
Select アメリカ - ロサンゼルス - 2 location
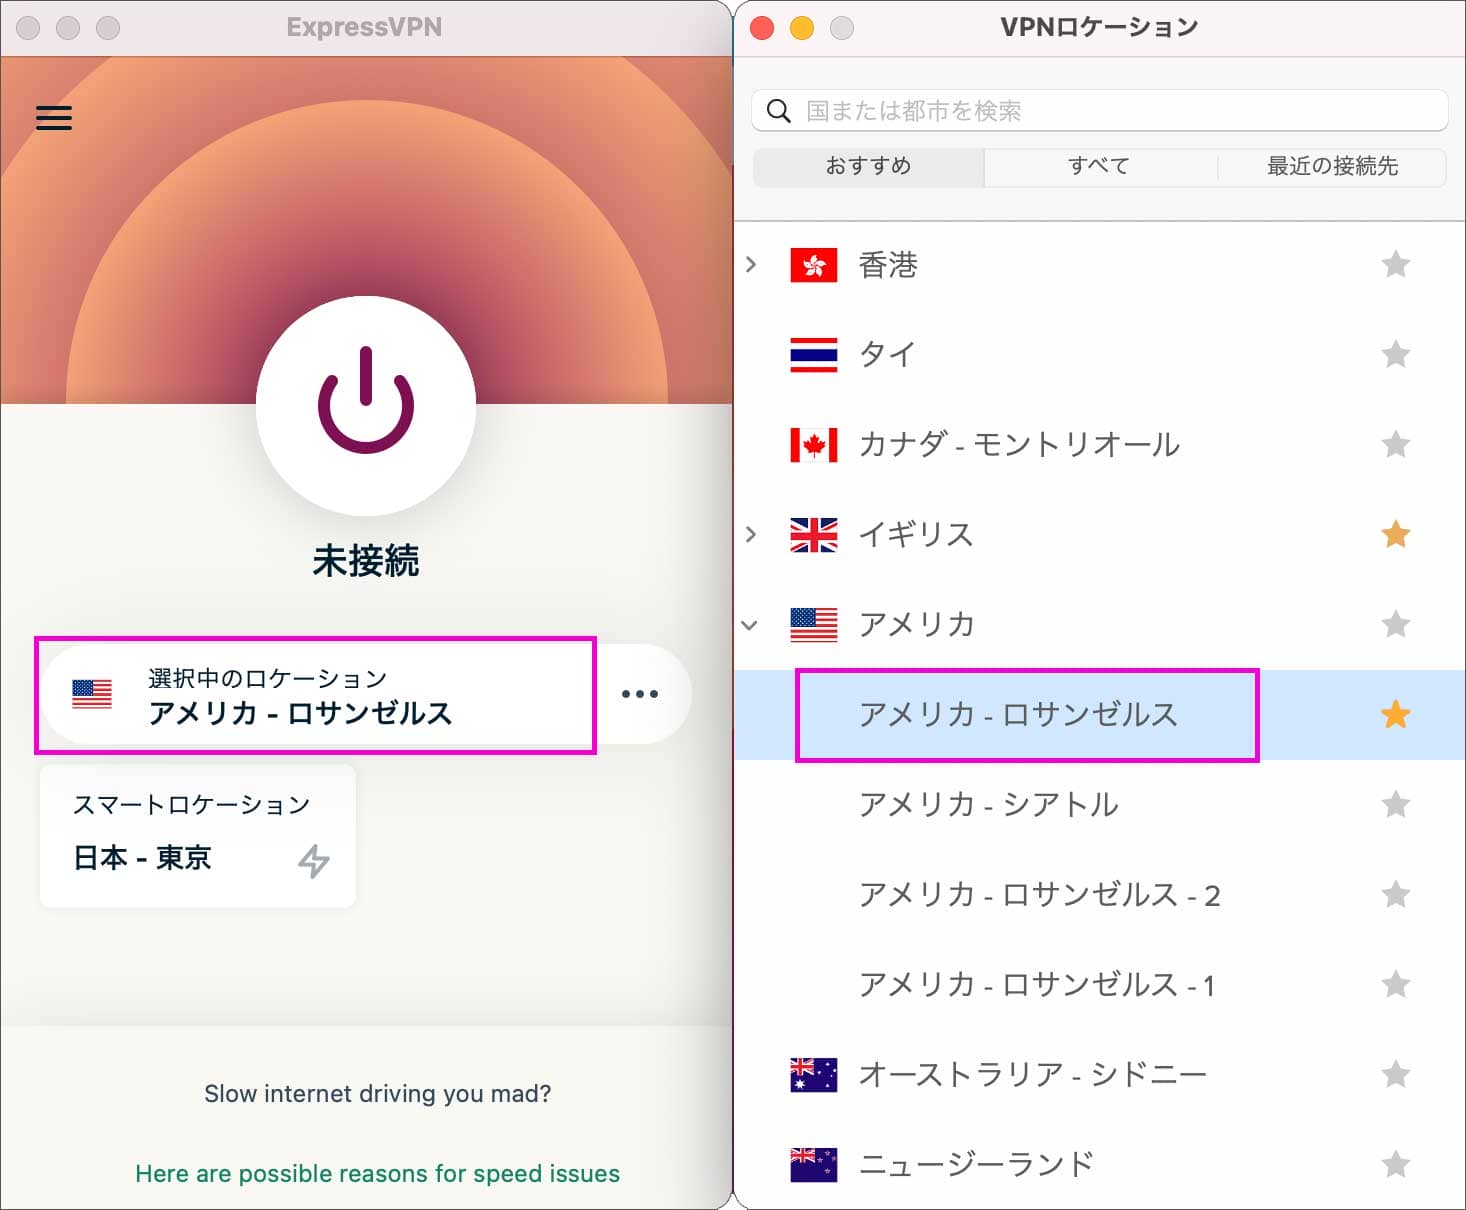[x=1100, y=895]
